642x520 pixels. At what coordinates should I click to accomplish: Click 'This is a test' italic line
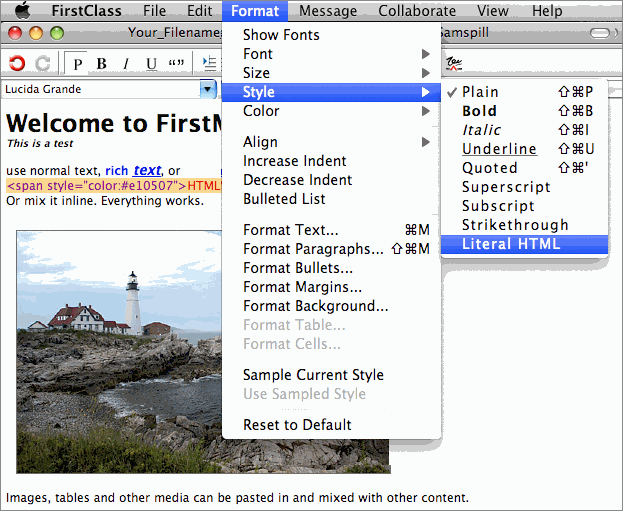[x=40, y=143]
